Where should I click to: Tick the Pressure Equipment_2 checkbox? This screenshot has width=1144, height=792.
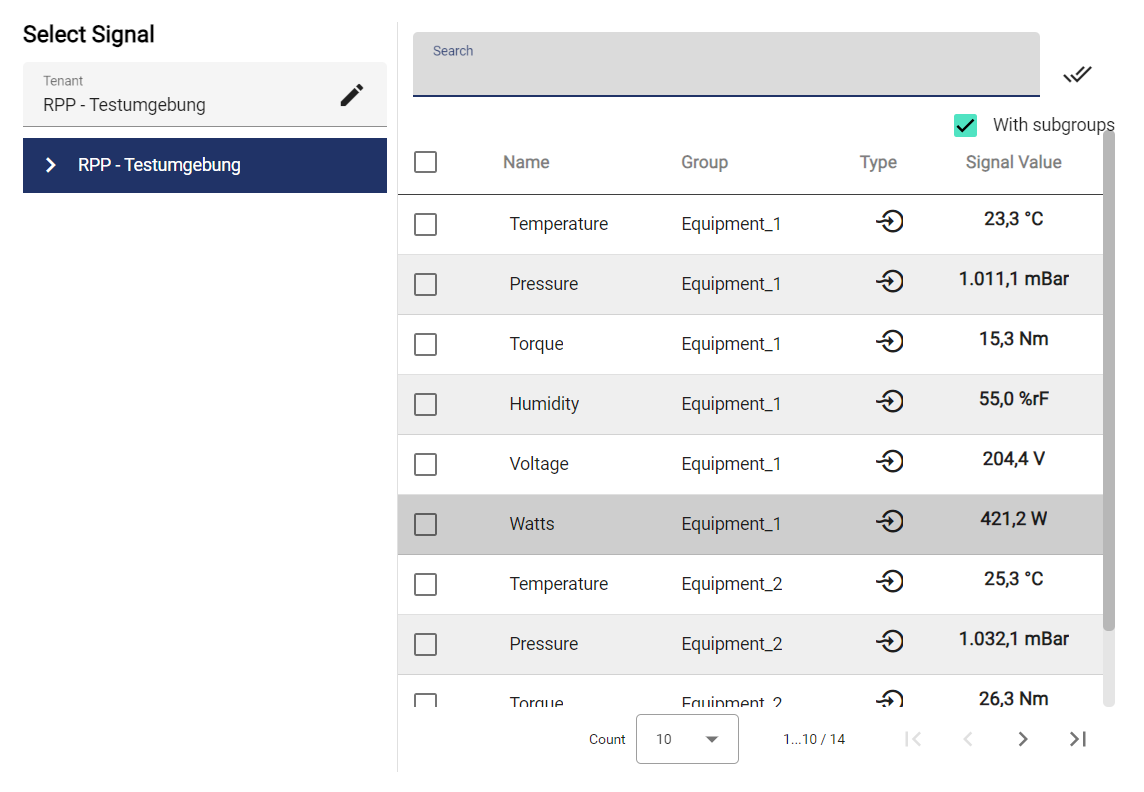click(x=425, y=645)
